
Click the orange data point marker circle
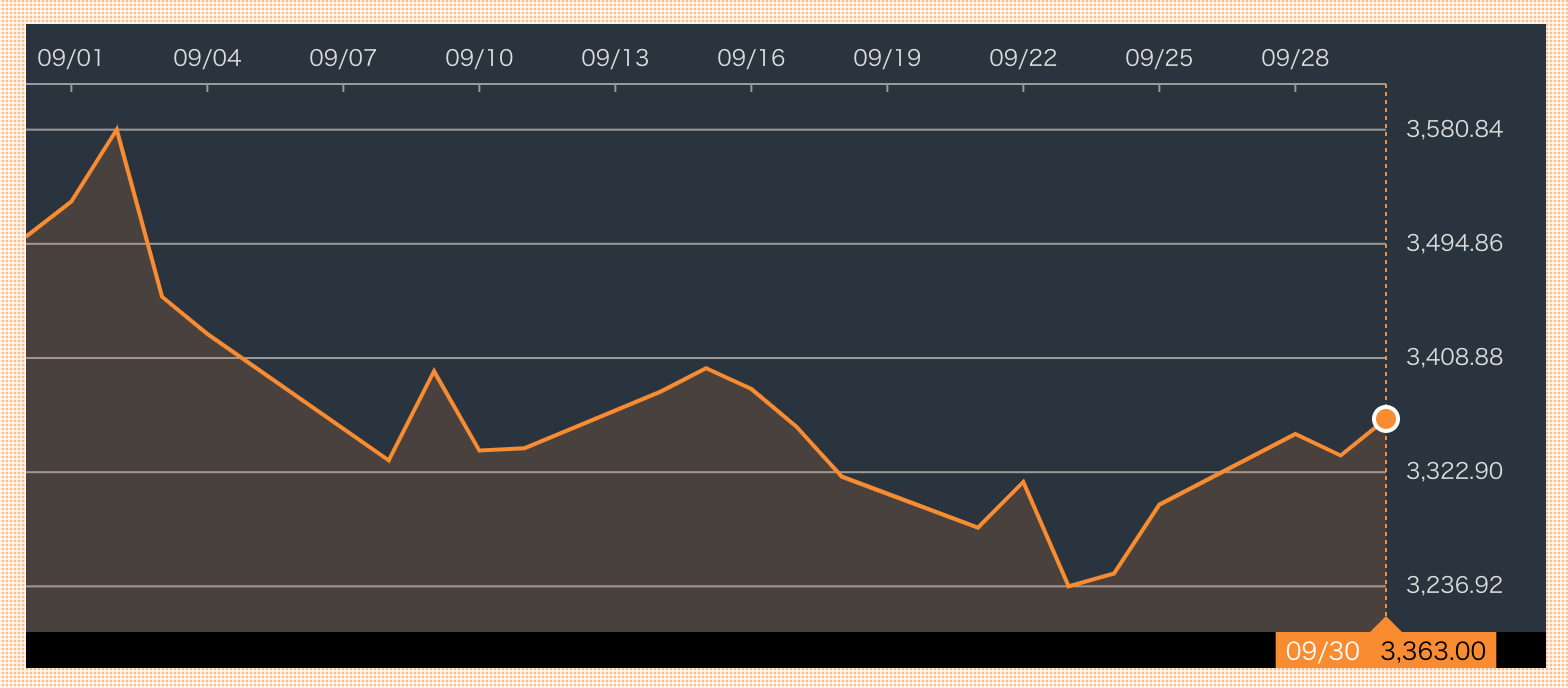pos(1385,419)
